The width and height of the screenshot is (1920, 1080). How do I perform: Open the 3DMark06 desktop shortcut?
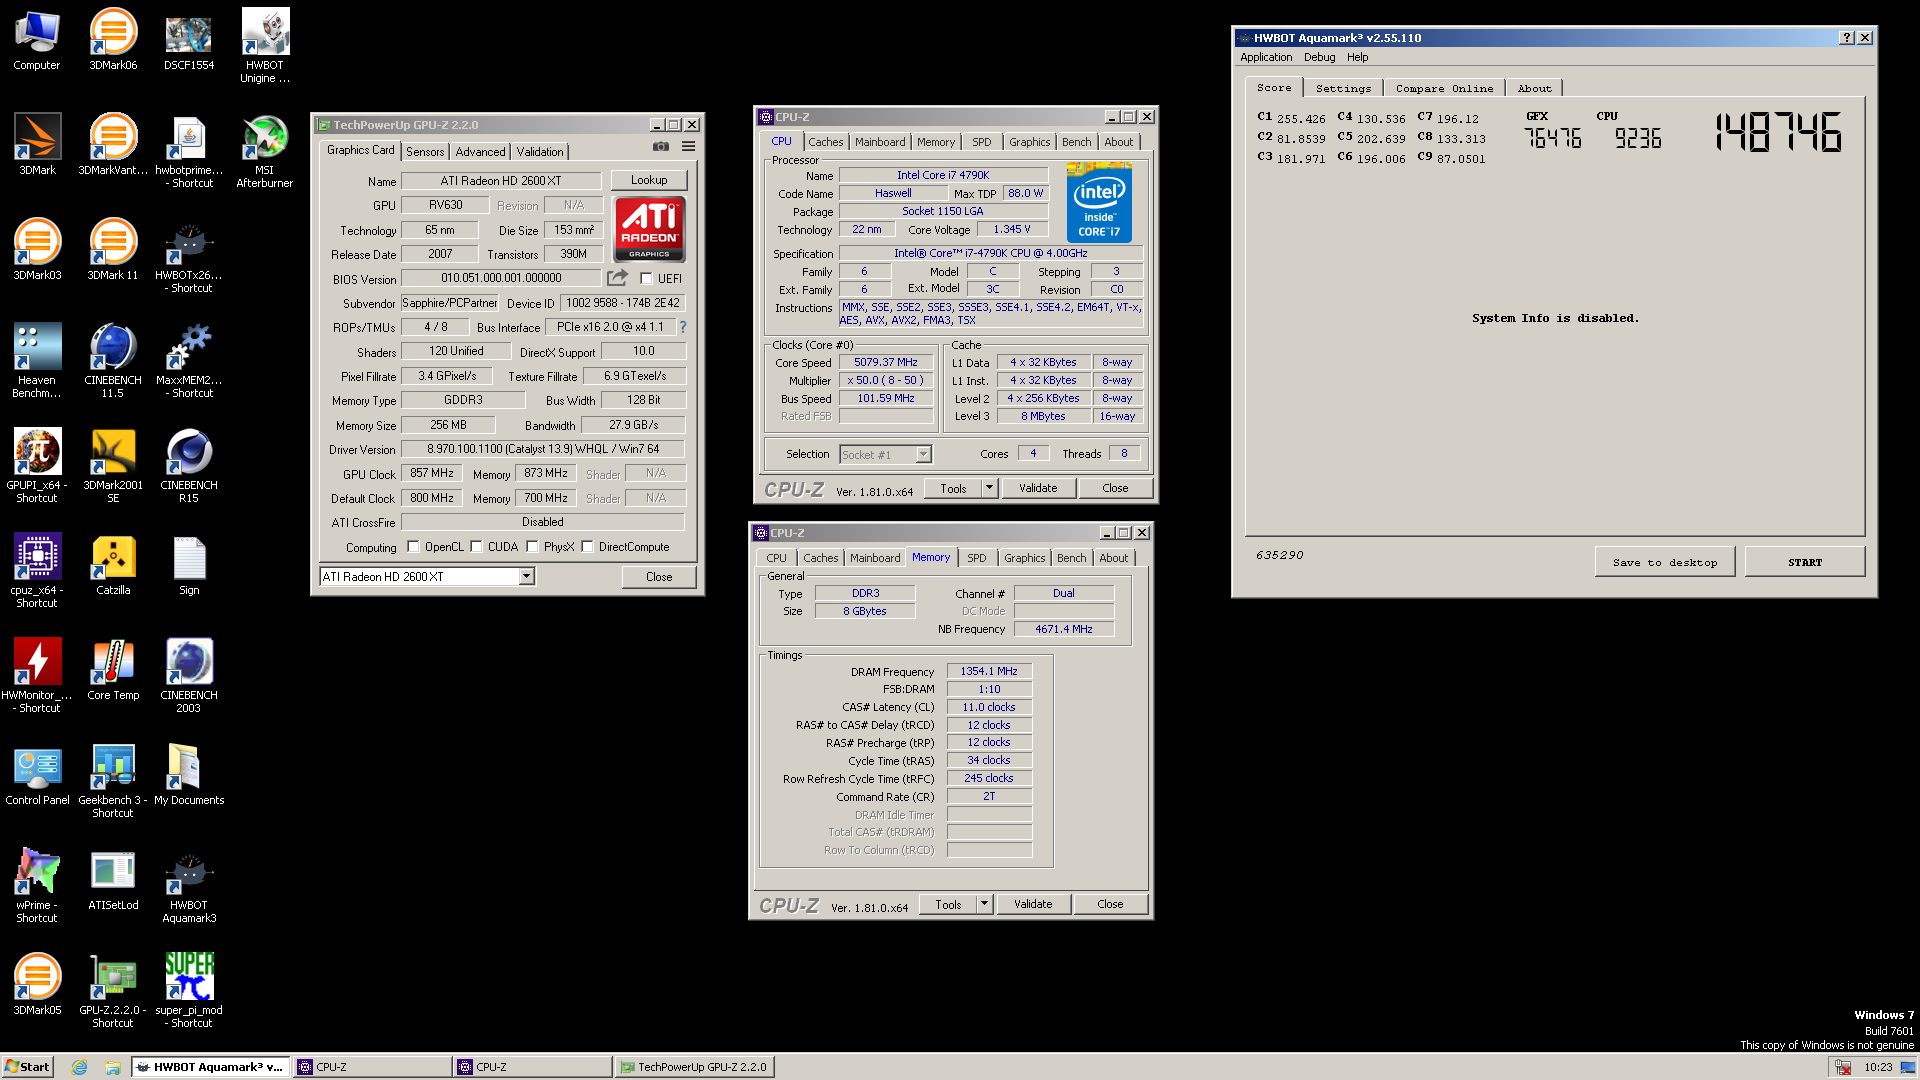(113, 40)
